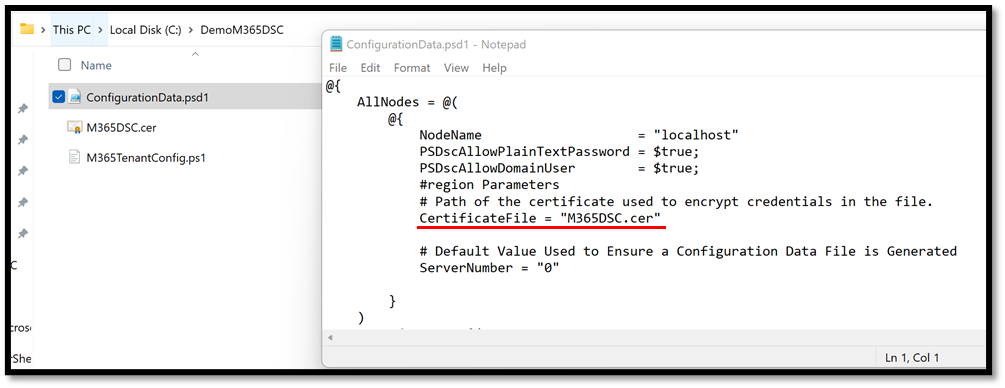Expand the chevron after This PC
This screenshot has width=1005, height=388.
coord(100,30)
